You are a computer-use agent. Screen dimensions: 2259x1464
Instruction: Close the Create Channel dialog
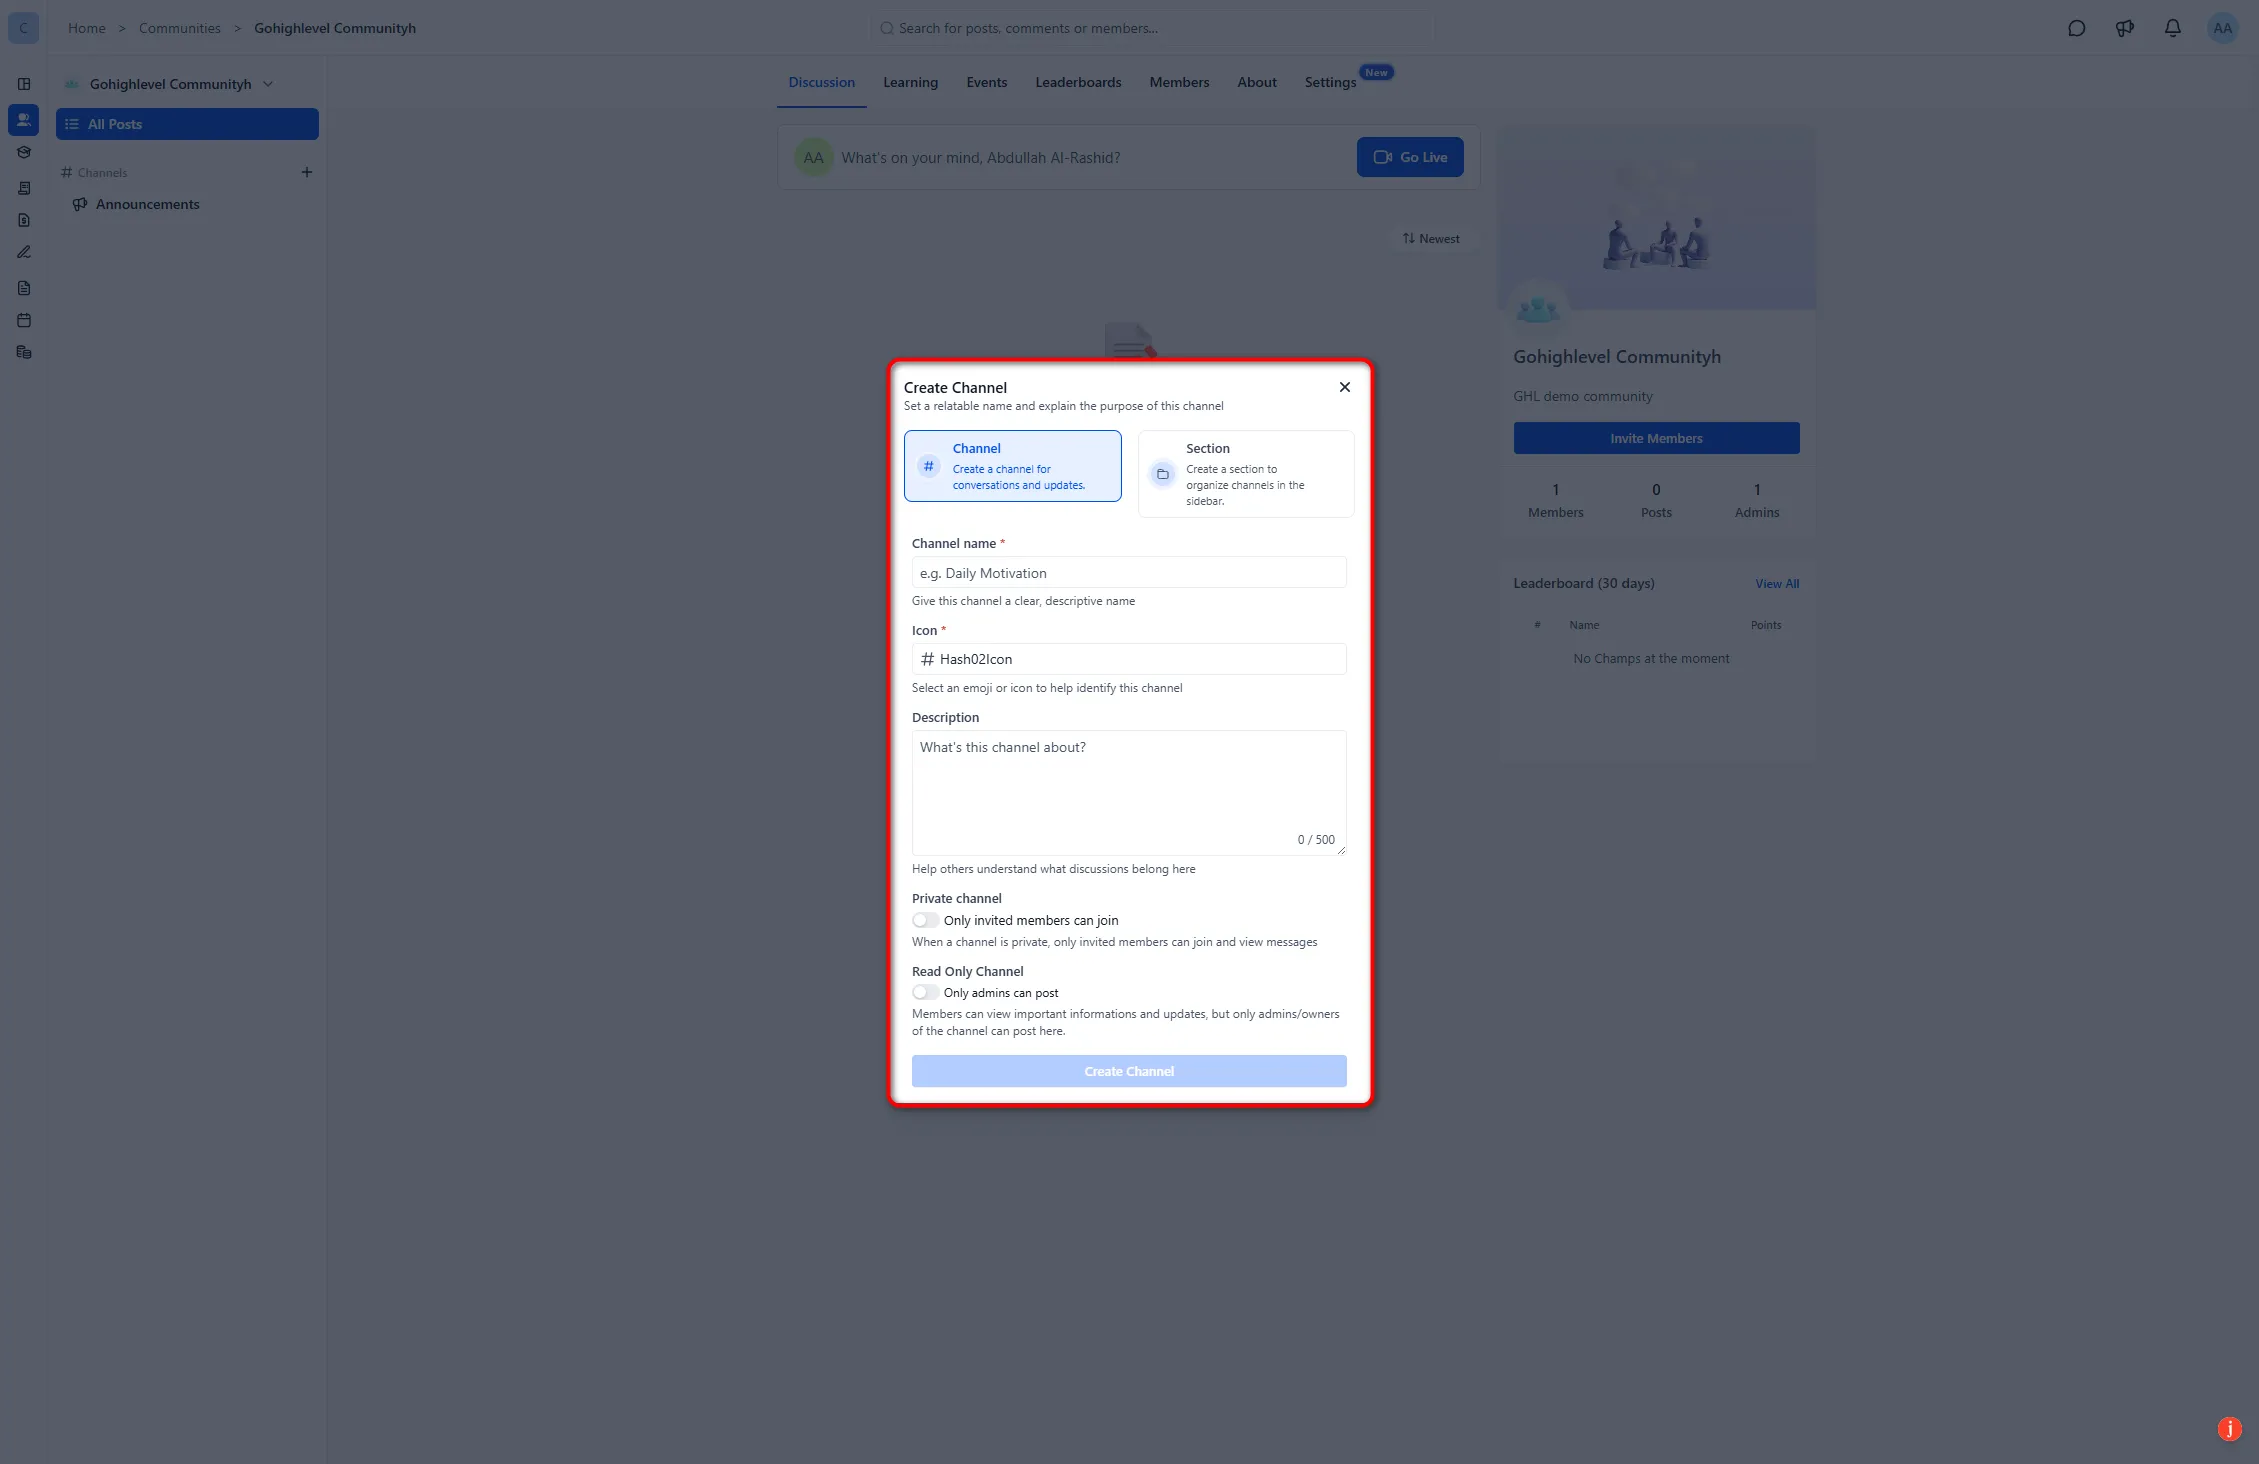(1344, 387)
